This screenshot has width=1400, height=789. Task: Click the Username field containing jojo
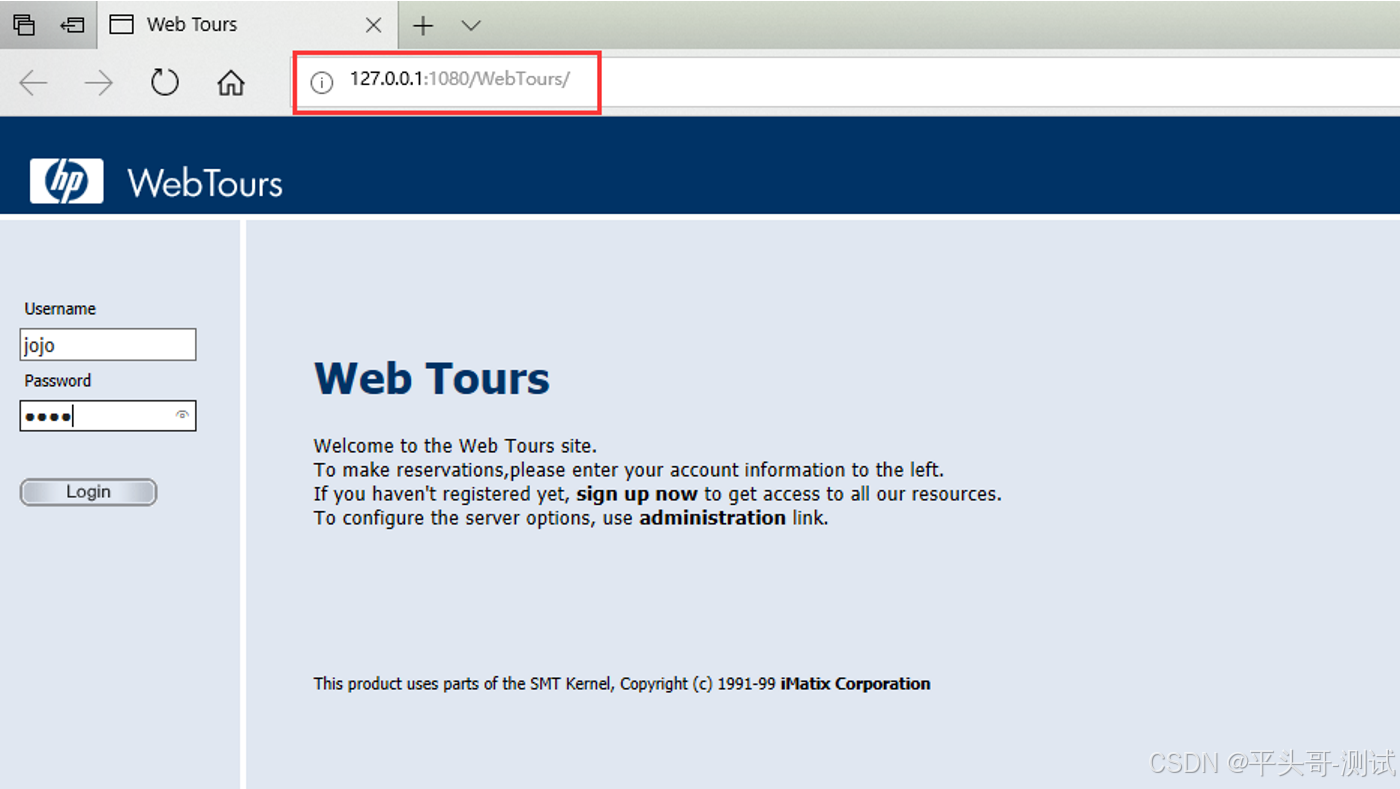tap(108, 344)
